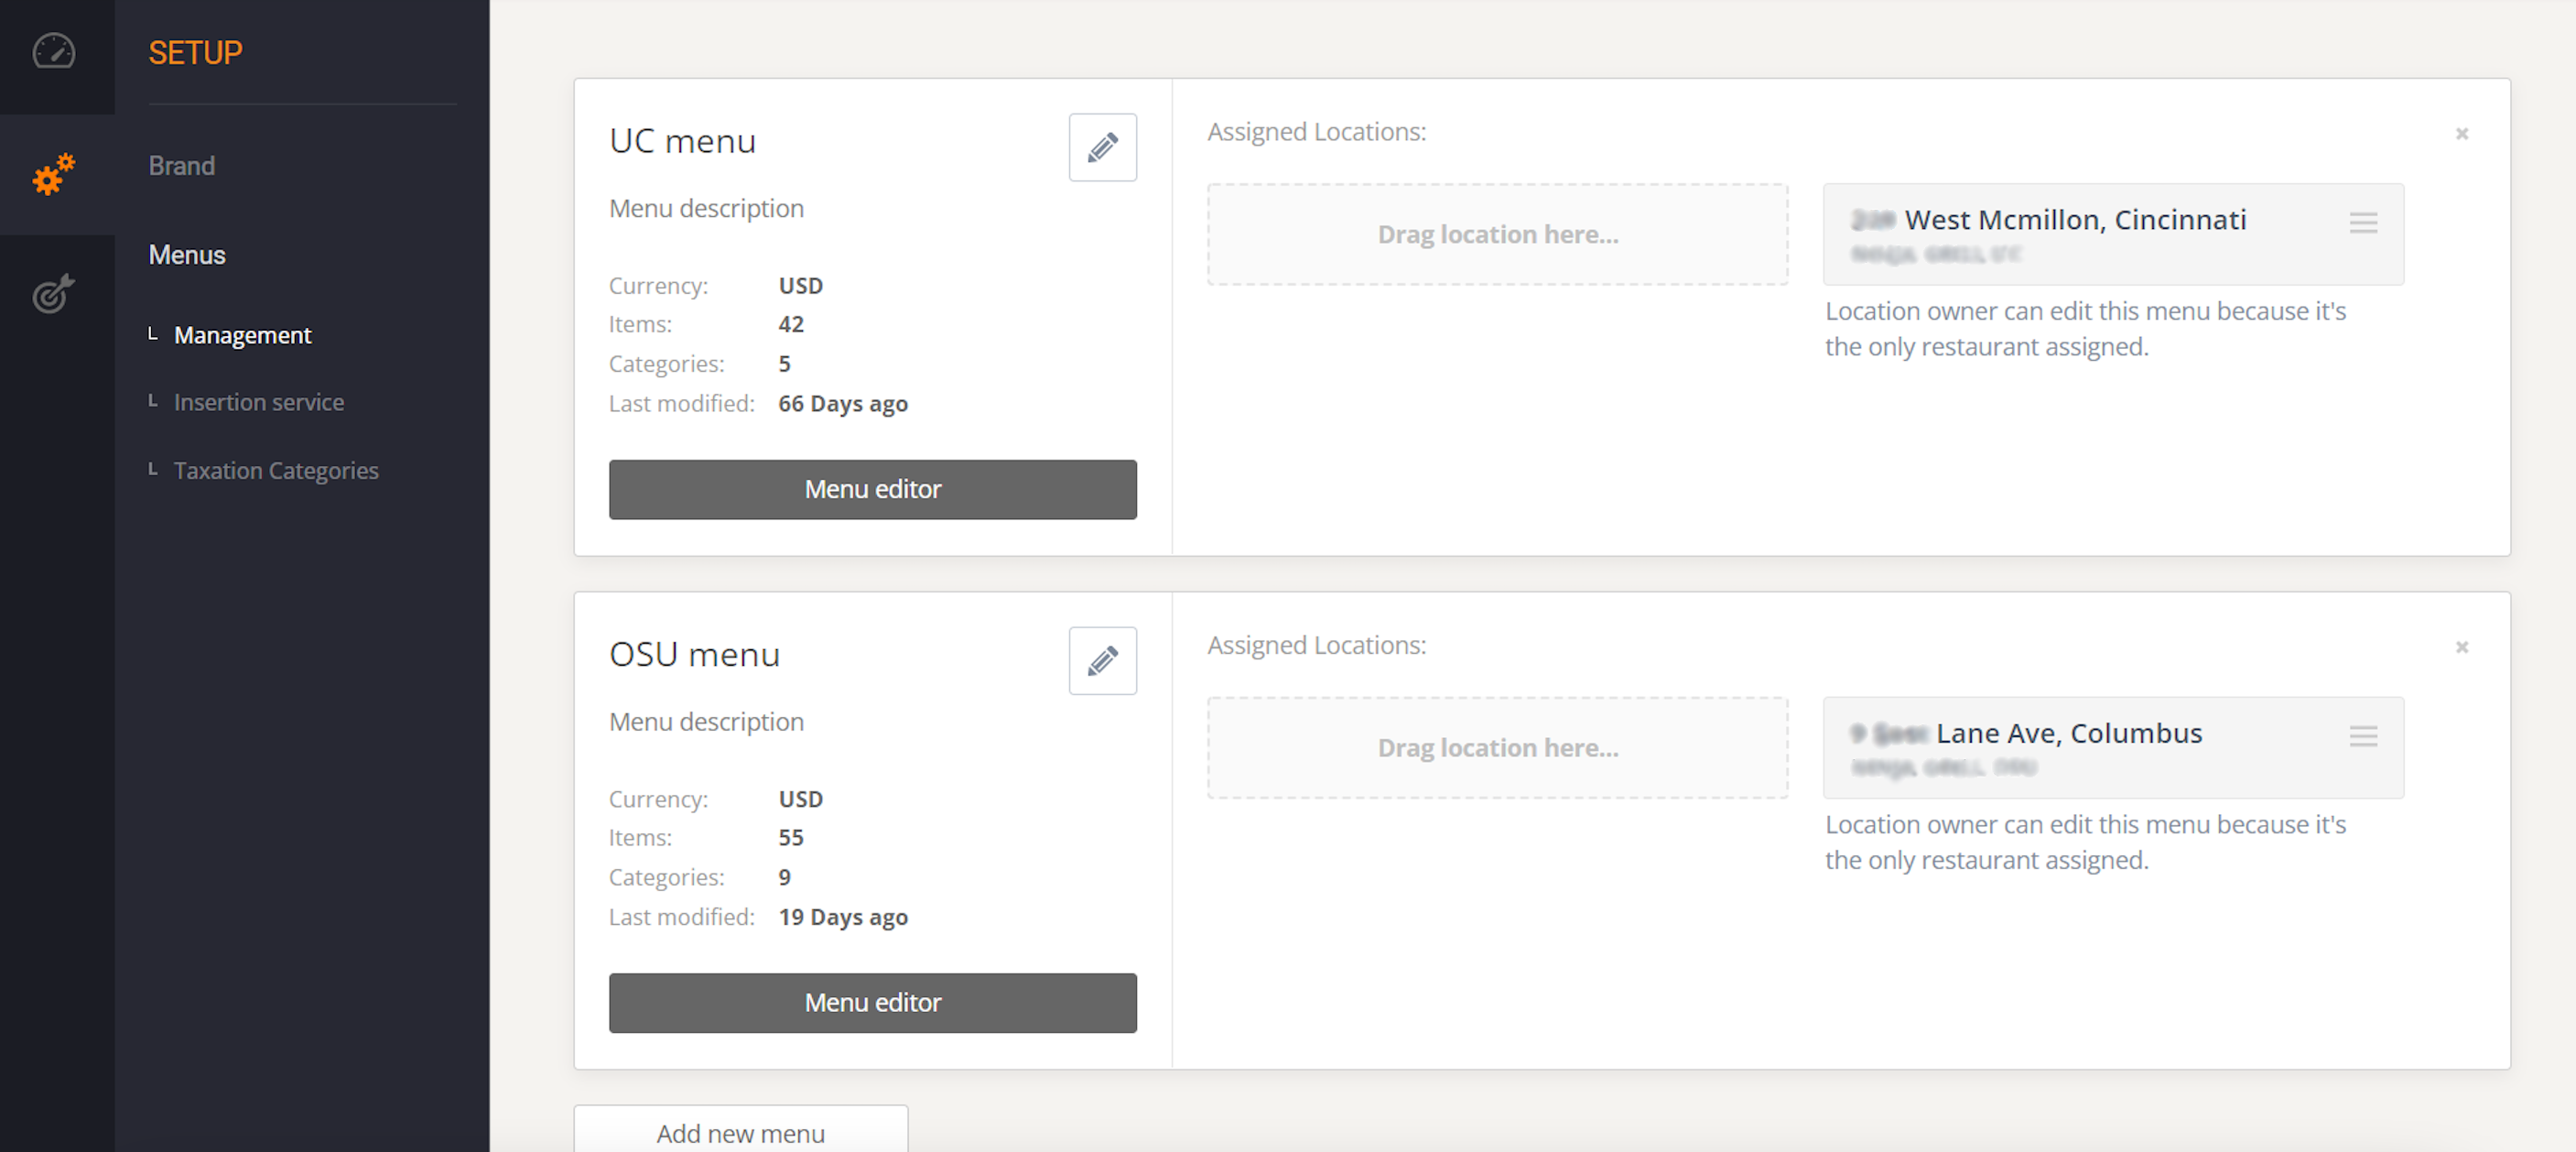Click OSU menu drag location drop zone

pyautogui.click(x=1497, y=747)
